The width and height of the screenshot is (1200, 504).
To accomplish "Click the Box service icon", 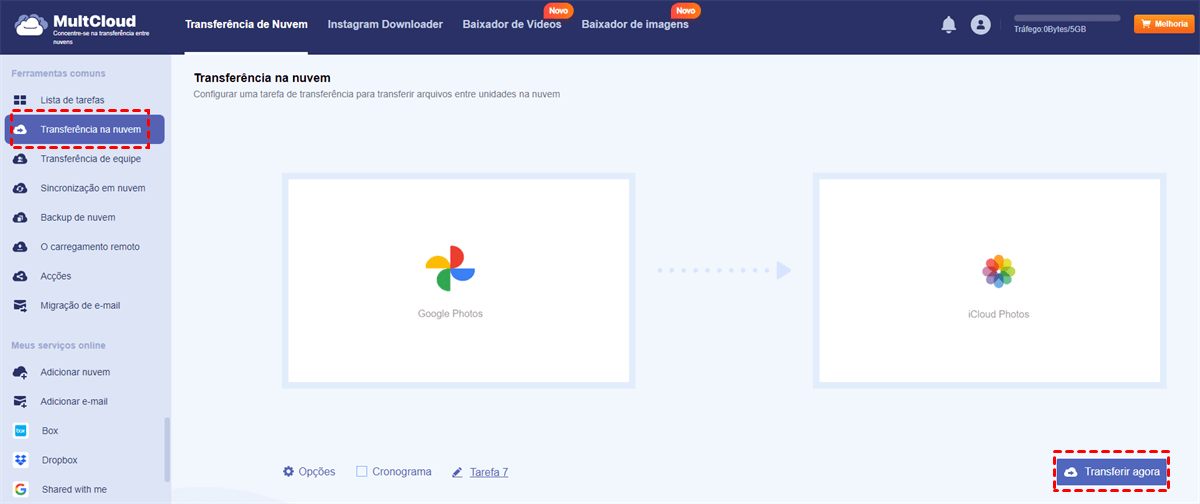I will [20, 431].
